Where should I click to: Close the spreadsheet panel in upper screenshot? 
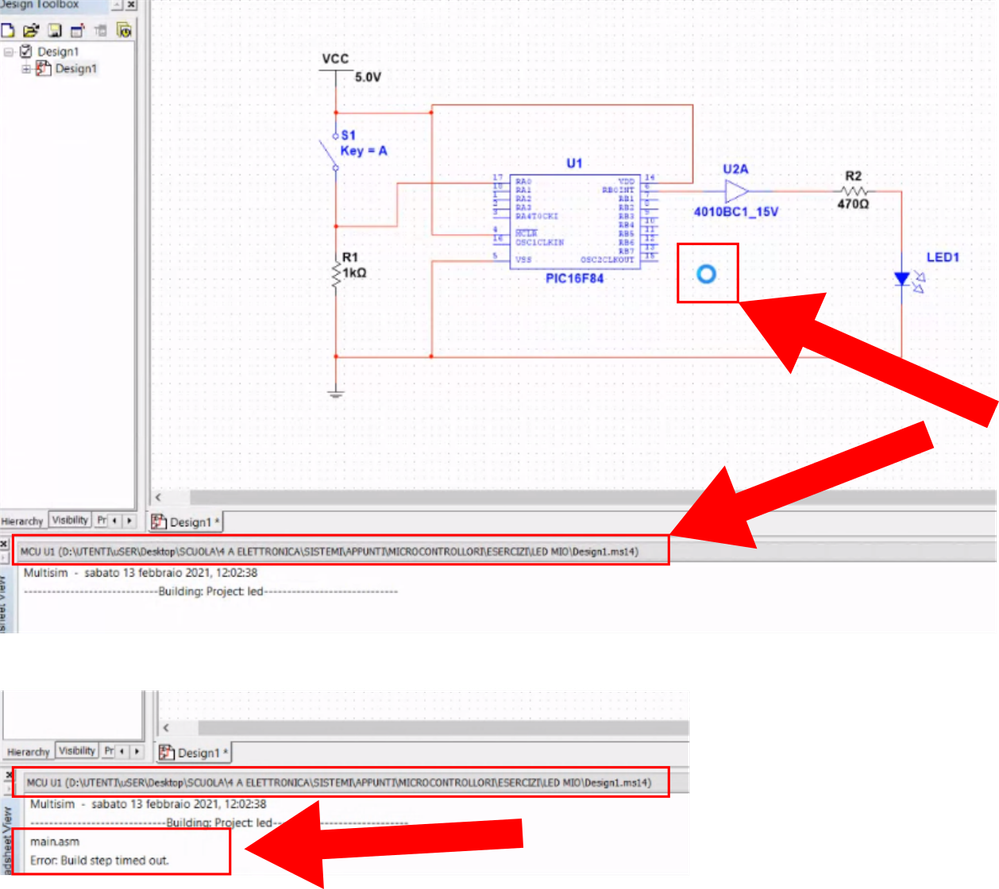pos(4,544)
